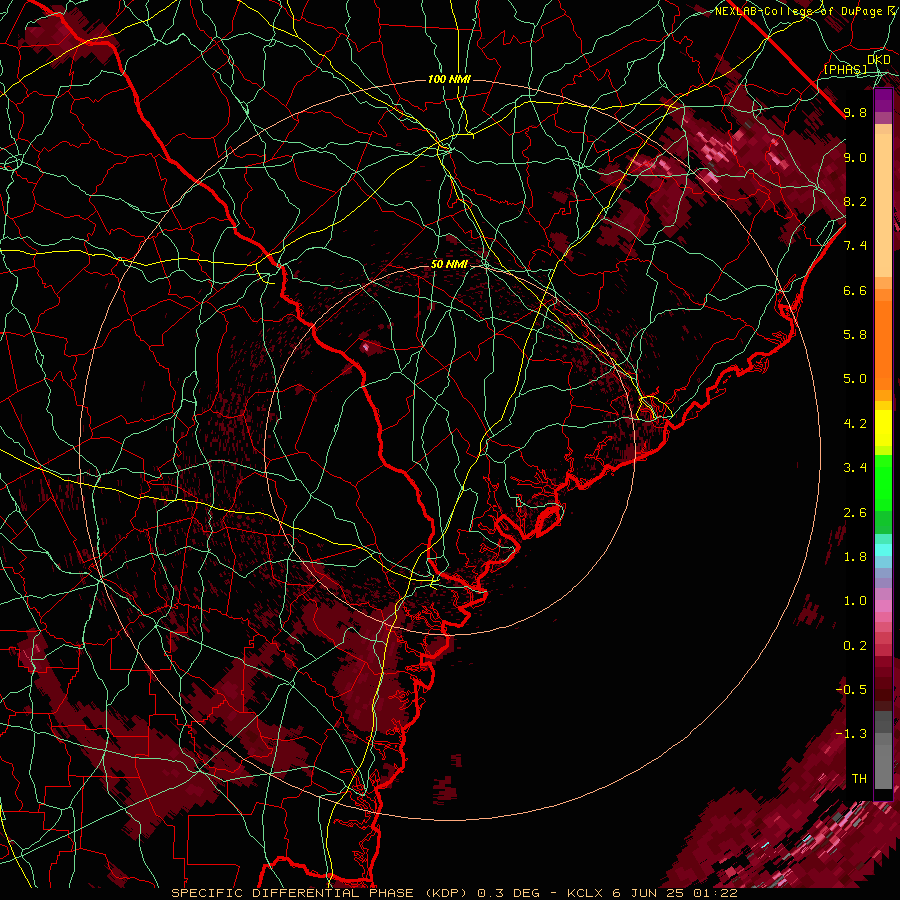This screenshot has width=900, height=900.
Task: Select the 9.8 value on the color scale
Action: 855,112
